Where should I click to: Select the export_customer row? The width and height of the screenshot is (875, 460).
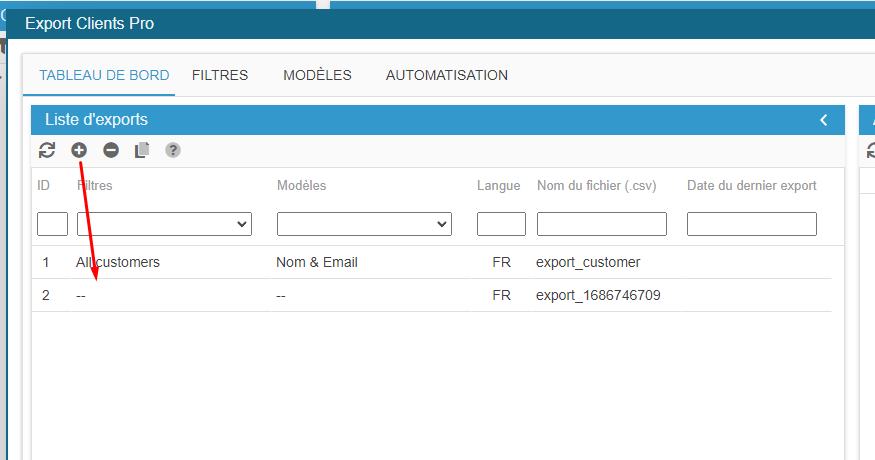(x=587, y=262)
